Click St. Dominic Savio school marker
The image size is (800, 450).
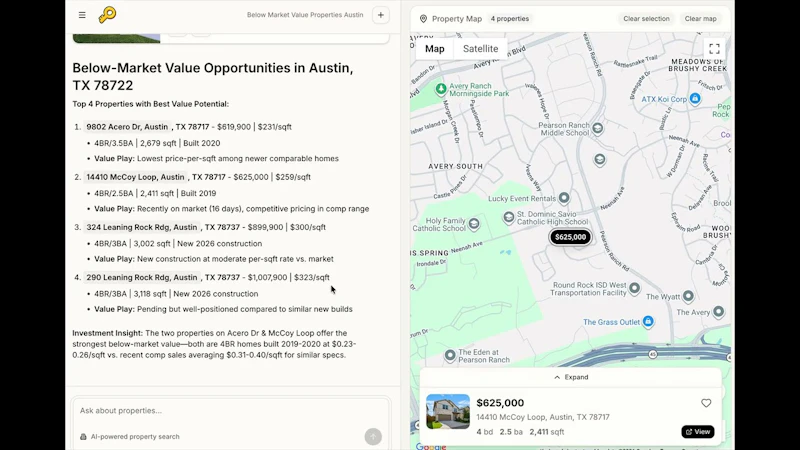[x=509, y=217]
